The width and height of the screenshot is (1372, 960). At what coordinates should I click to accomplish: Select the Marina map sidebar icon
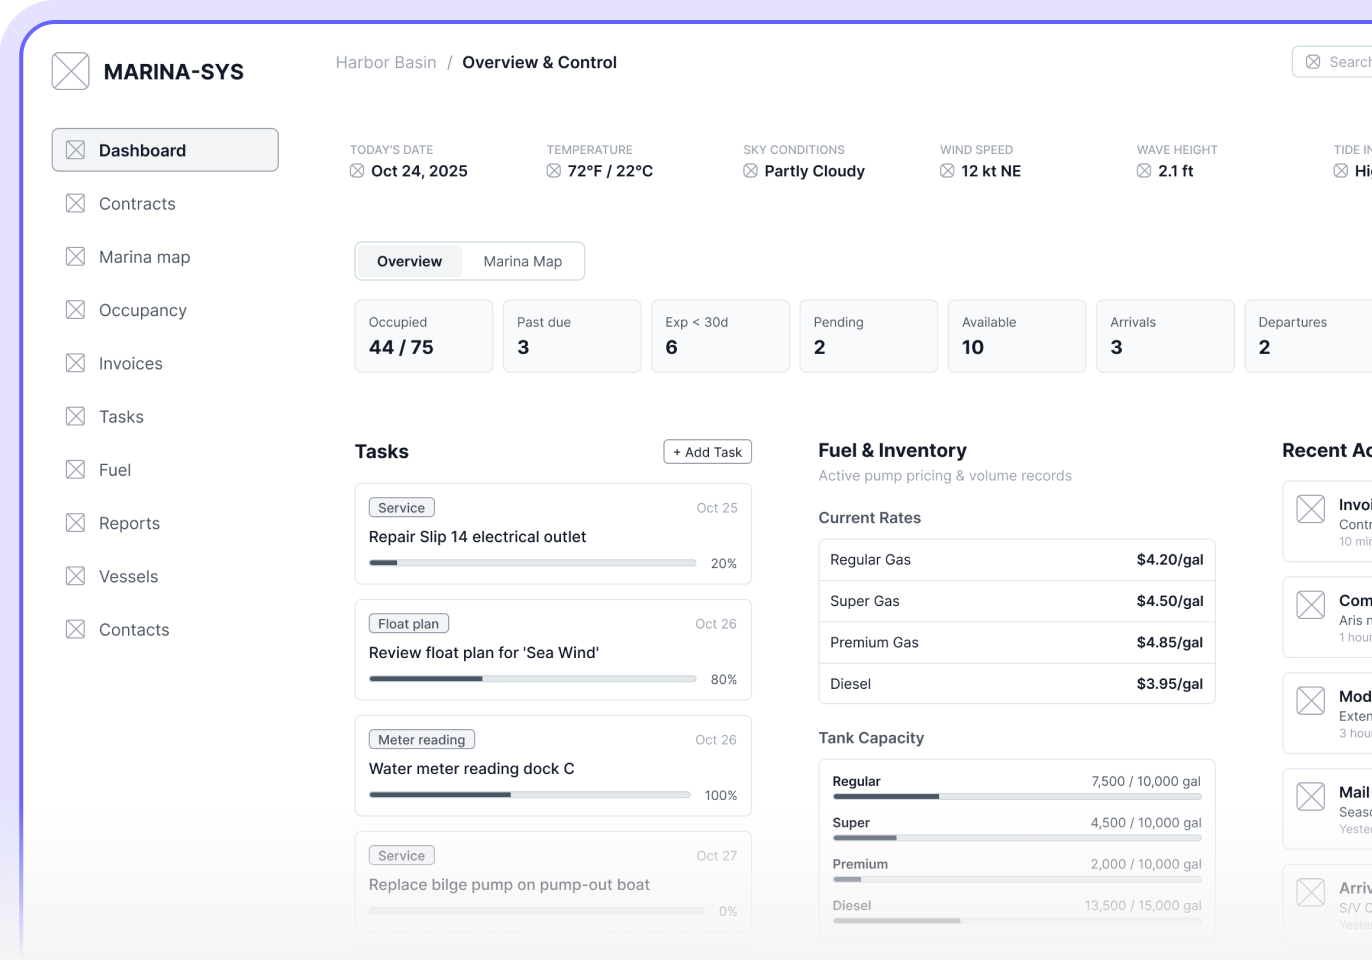(75, 257)
